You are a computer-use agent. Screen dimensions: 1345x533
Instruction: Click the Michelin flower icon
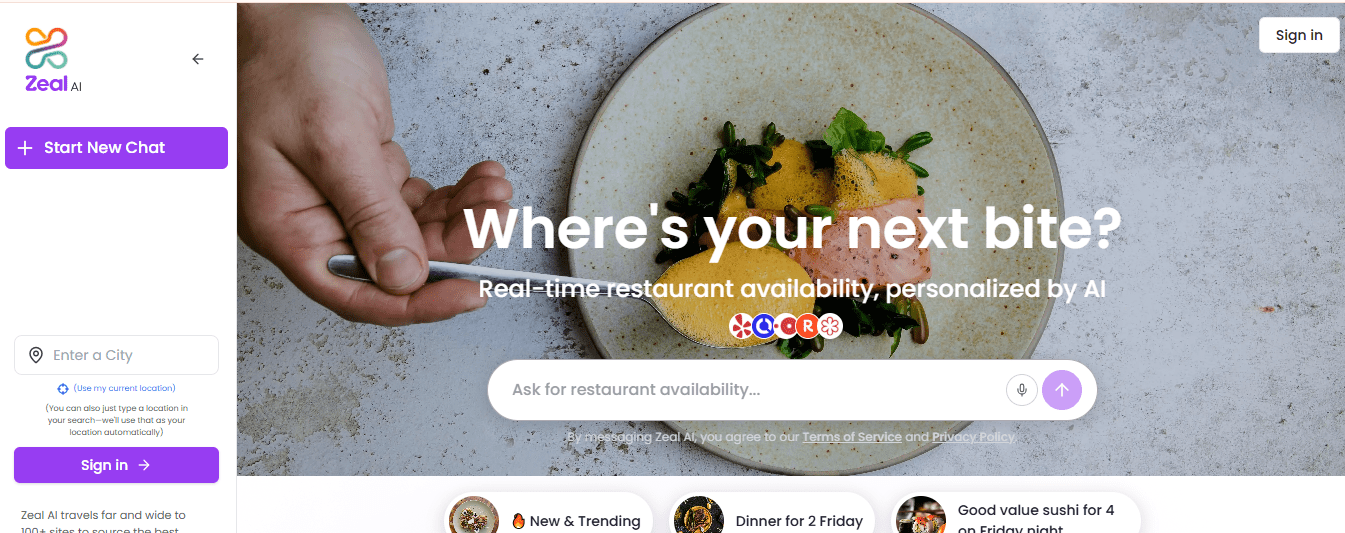point(830,326)
